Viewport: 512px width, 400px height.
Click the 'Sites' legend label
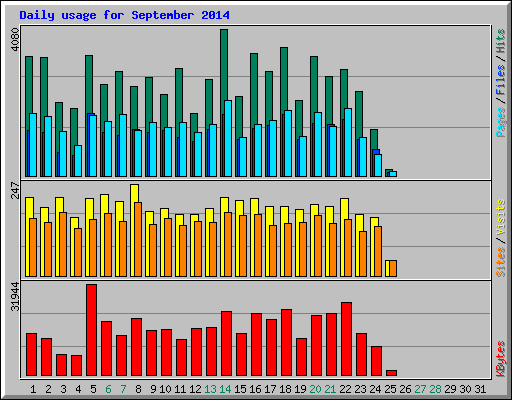(x=501, y=262)
